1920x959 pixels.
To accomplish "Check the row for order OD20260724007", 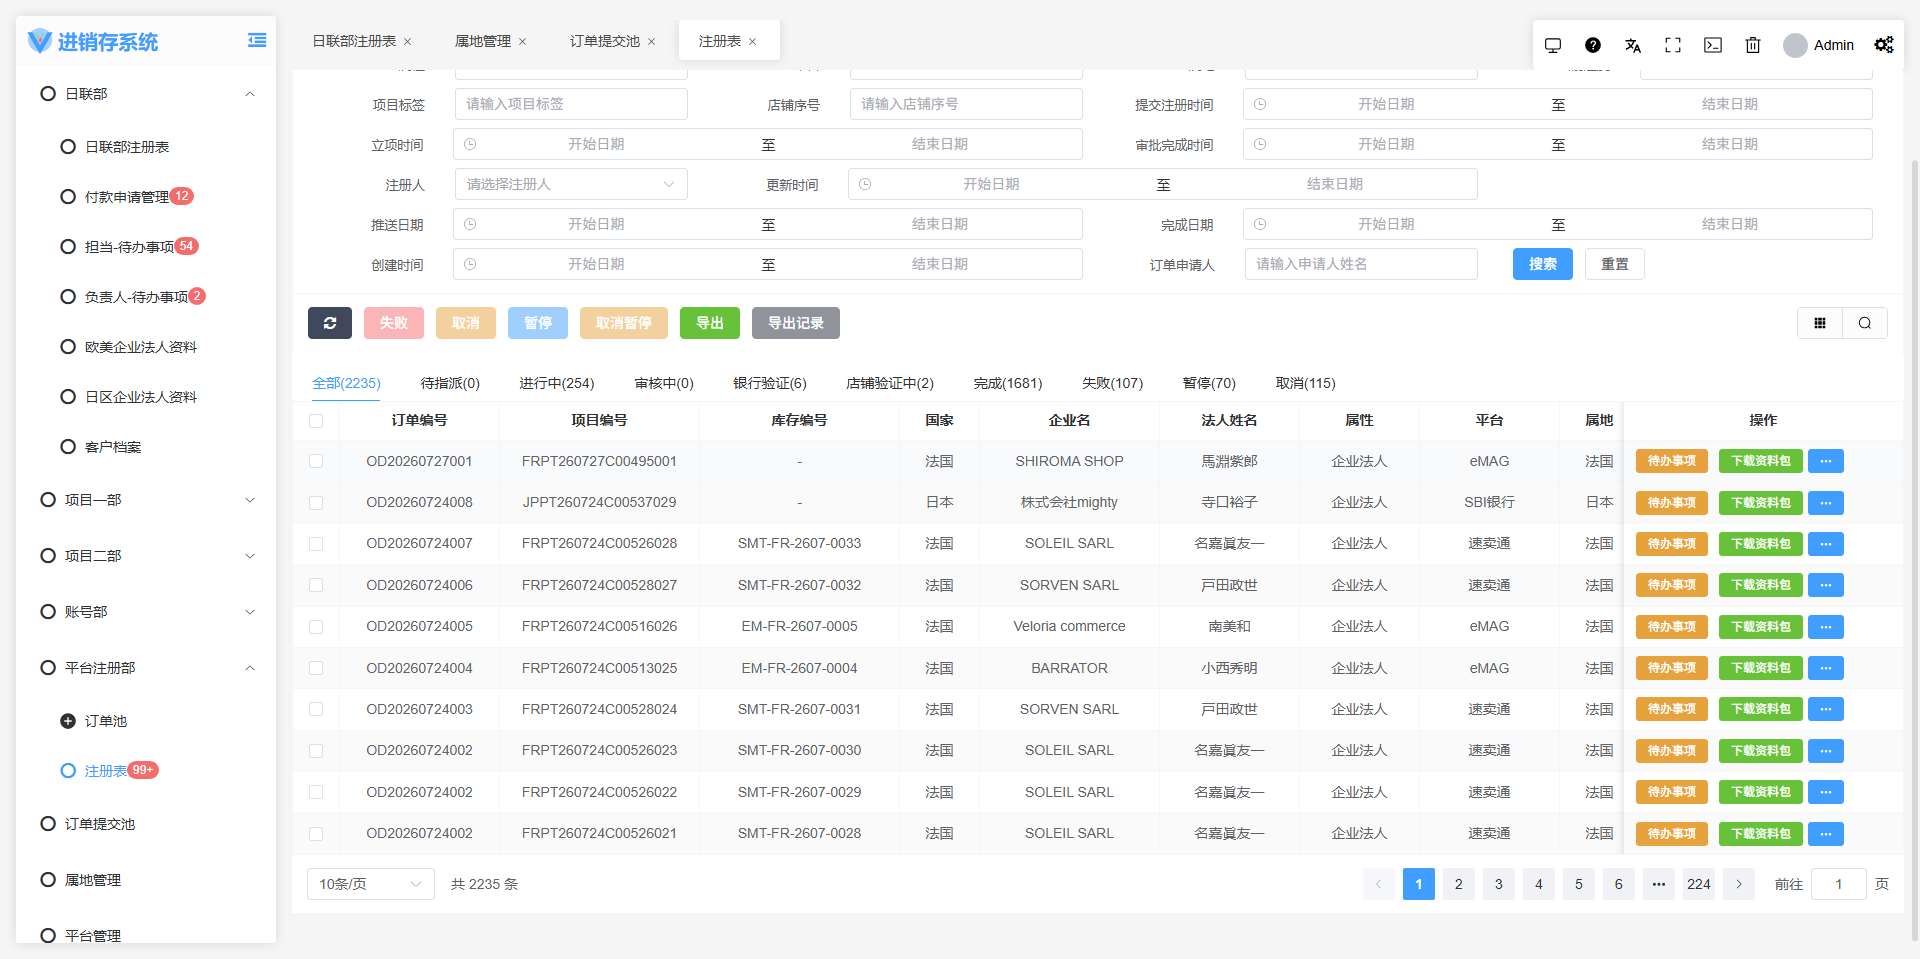I will coord(316,544).
